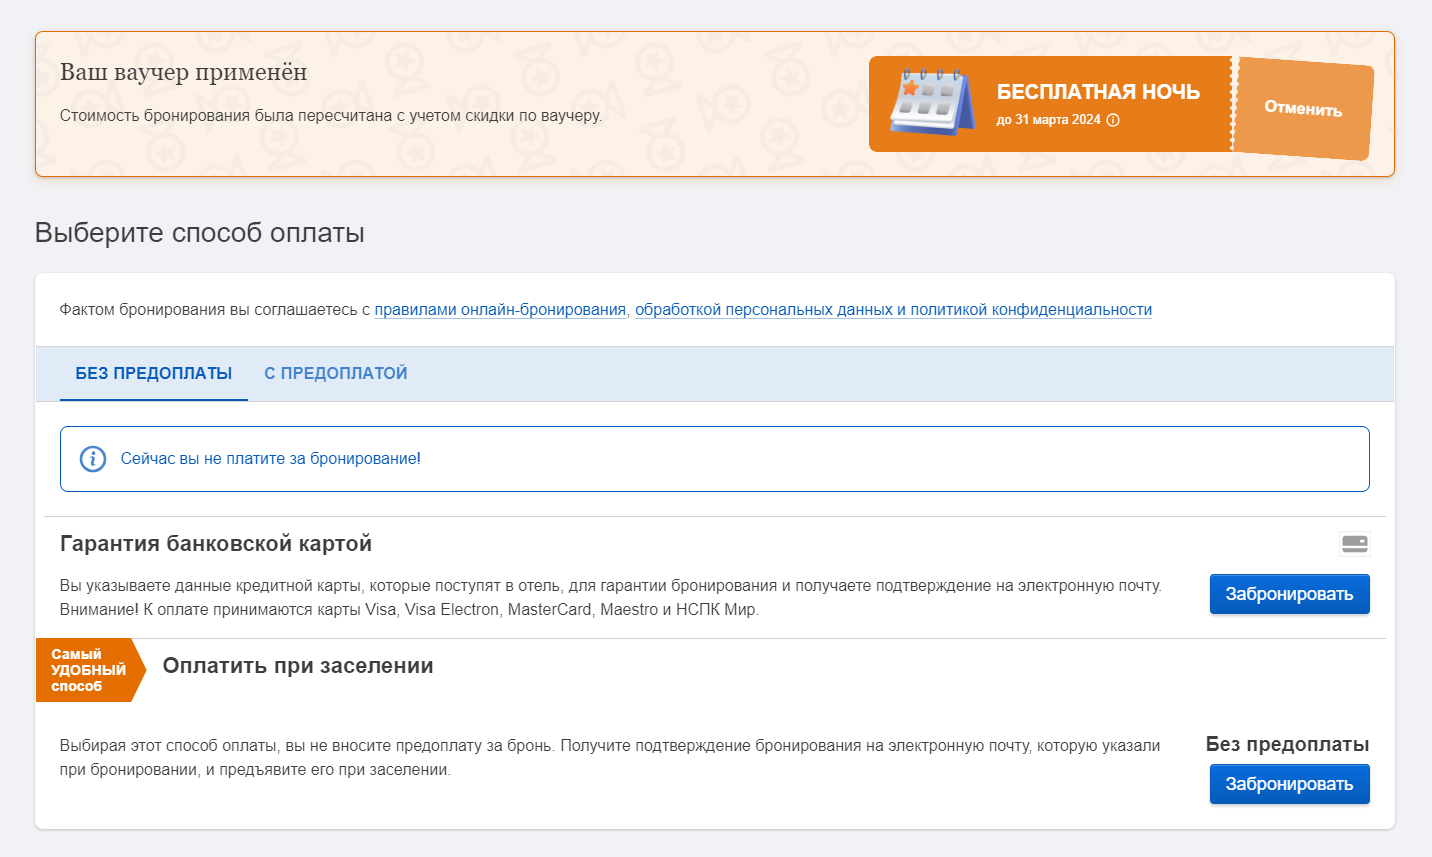
Task: Click the credit card icon beside bank guarantee
Action: pyautogui.click(x=1355, y=544)
